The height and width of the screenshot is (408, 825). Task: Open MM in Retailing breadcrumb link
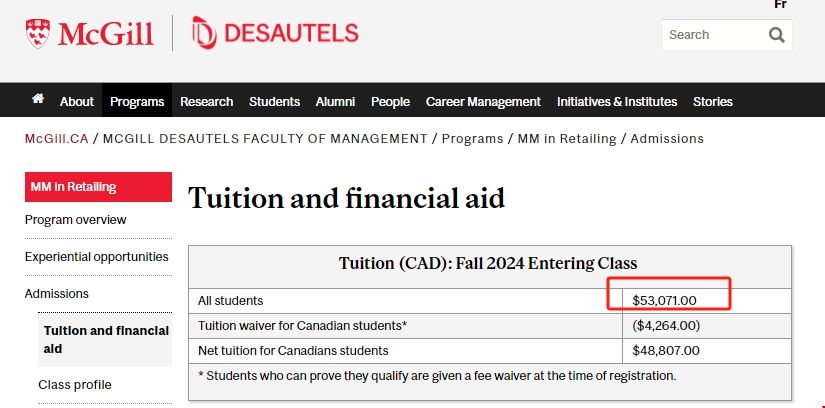pyautogui.click(x=567, y=139)
